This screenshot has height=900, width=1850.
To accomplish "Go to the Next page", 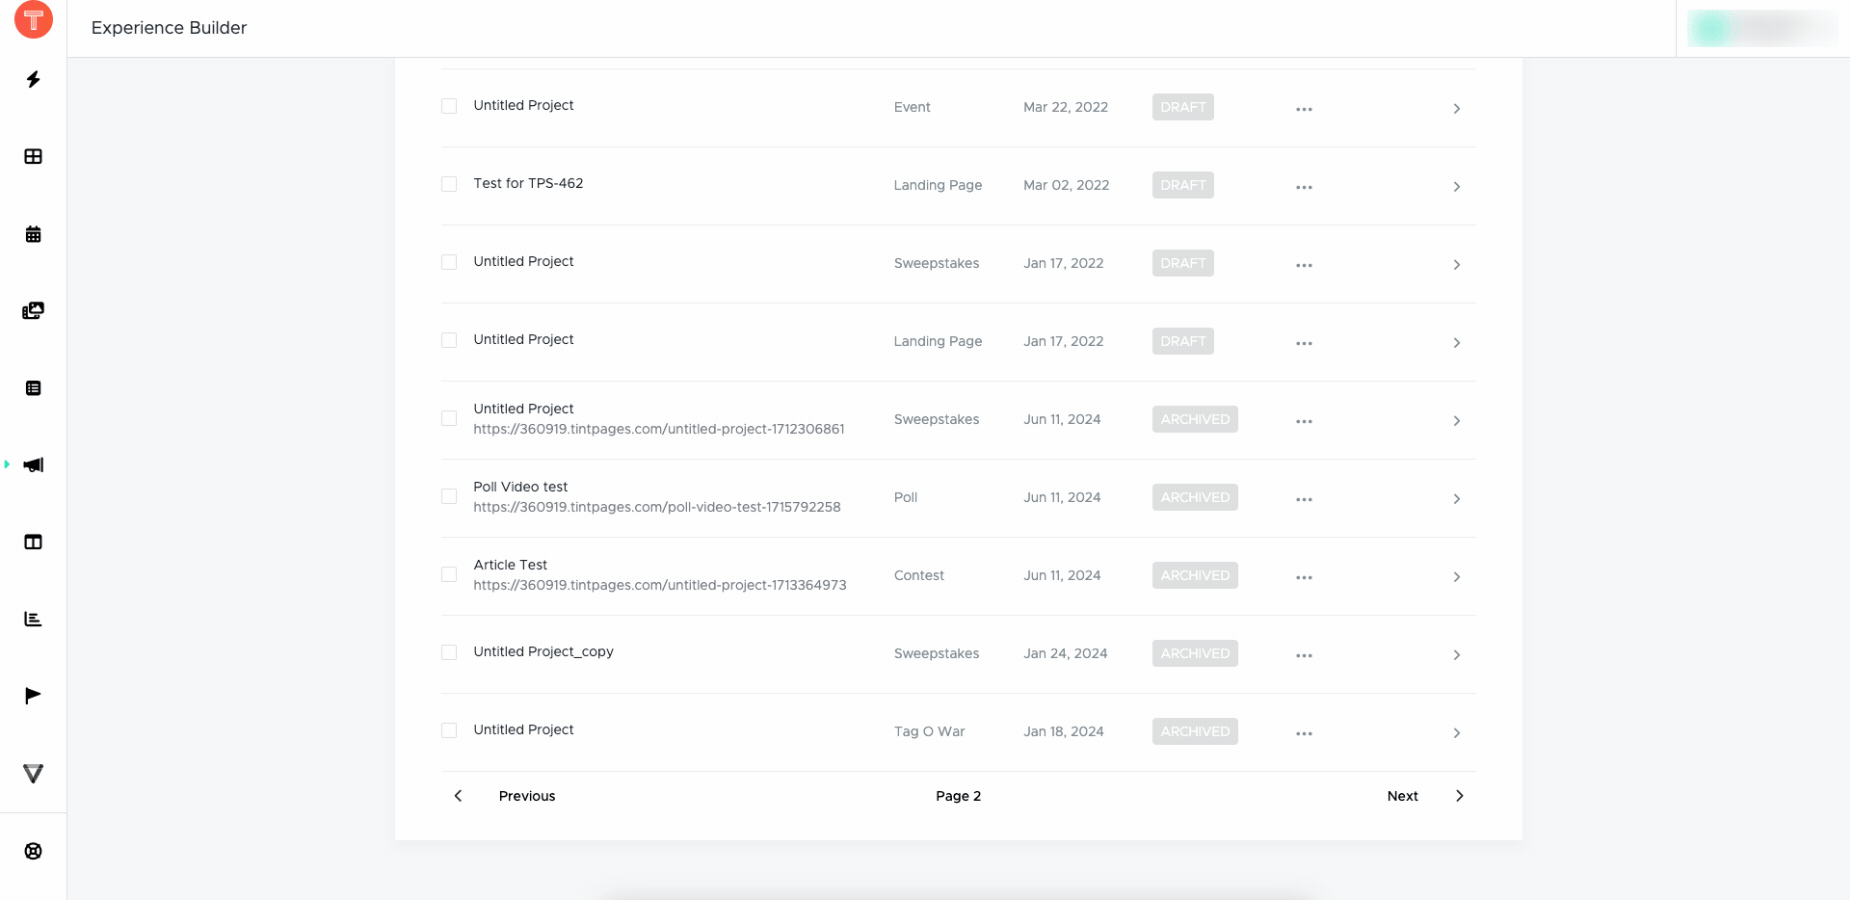I will pos(1402,796).
